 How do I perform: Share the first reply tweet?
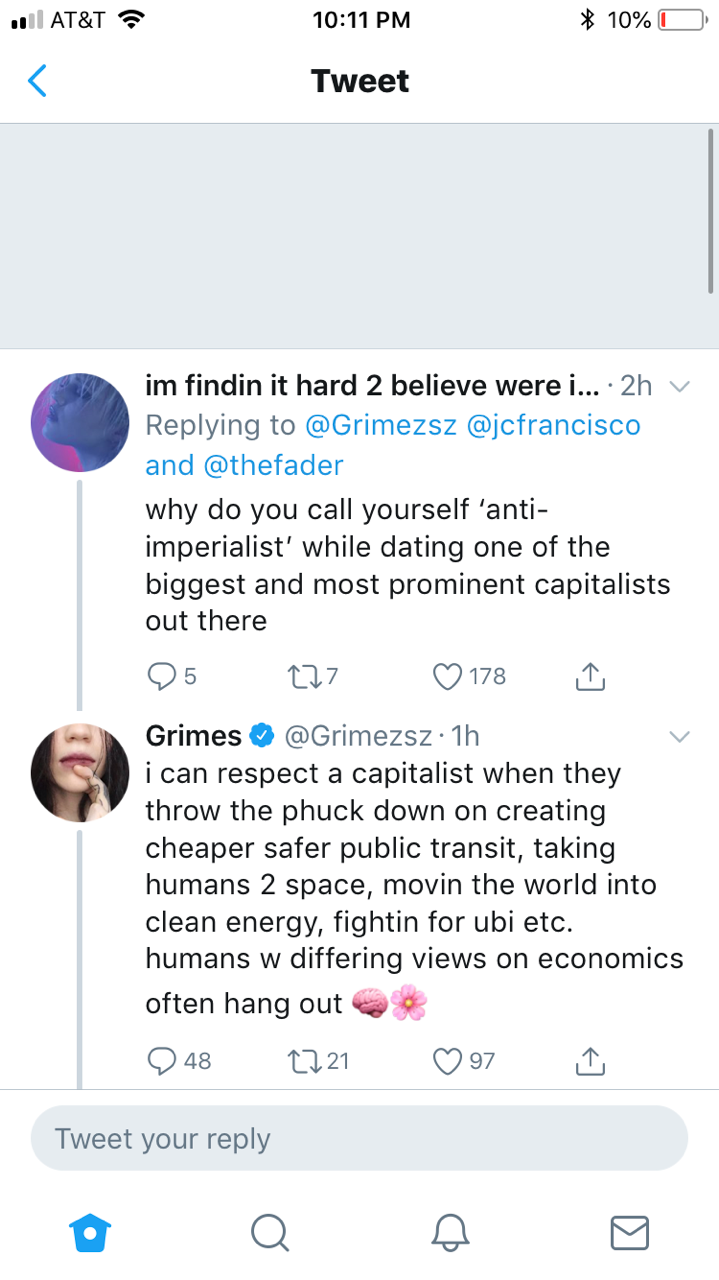pos(590,677)
